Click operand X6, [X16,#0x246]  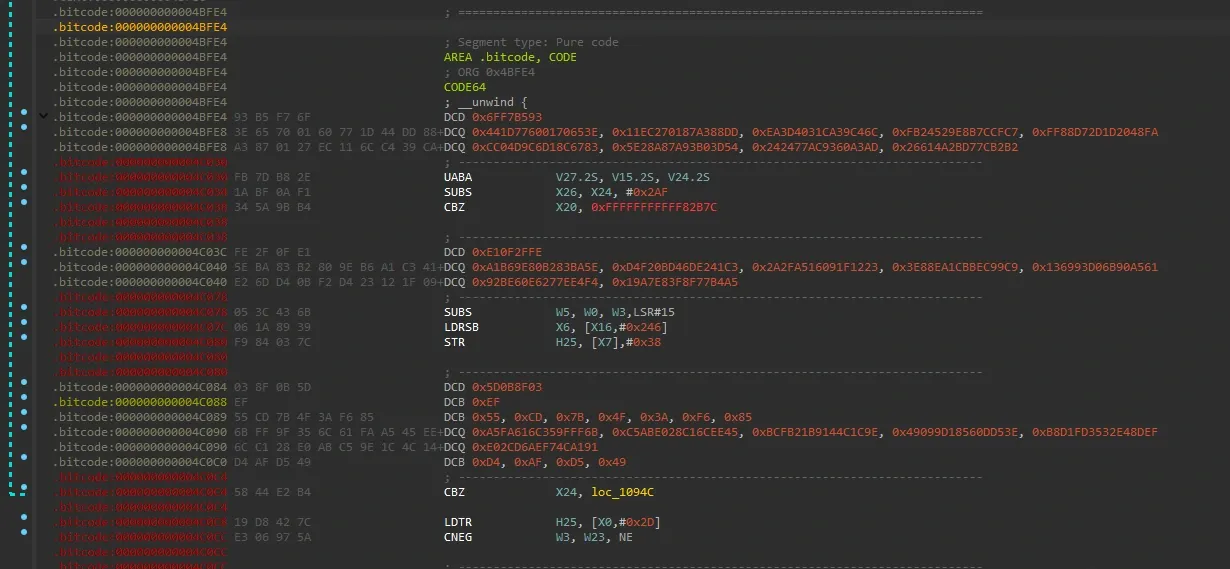(611, 327)
